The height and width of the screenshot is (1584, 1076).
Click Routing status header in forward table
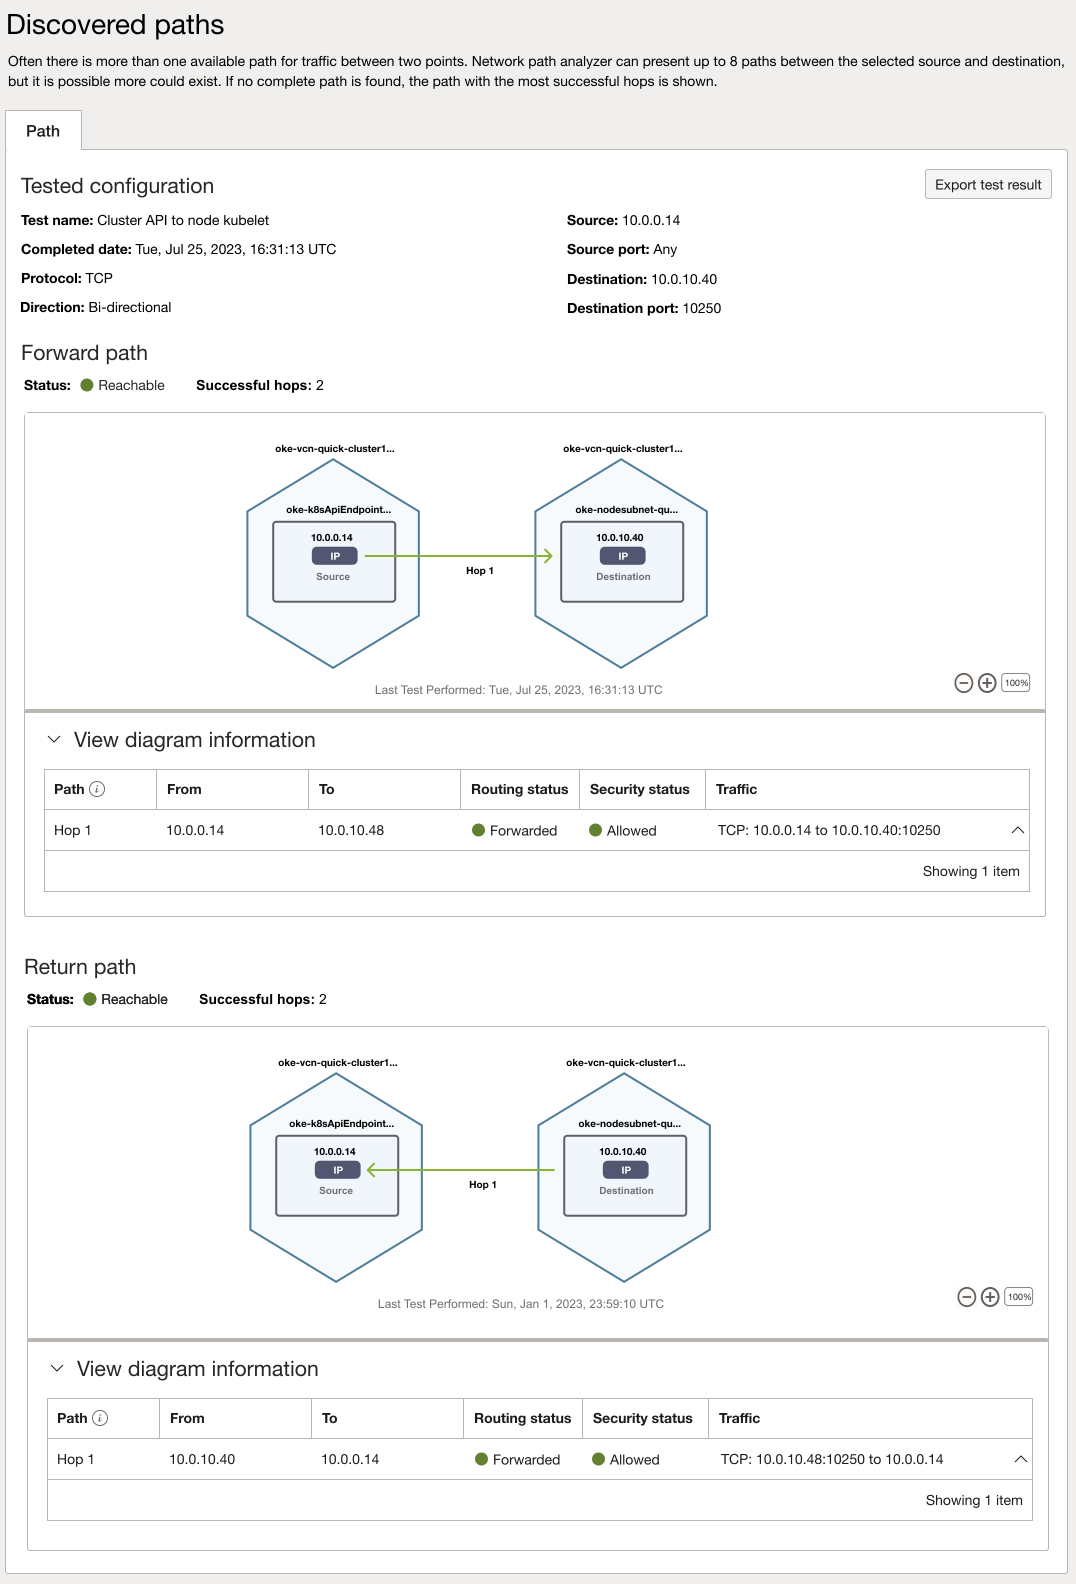coord(519,789)
